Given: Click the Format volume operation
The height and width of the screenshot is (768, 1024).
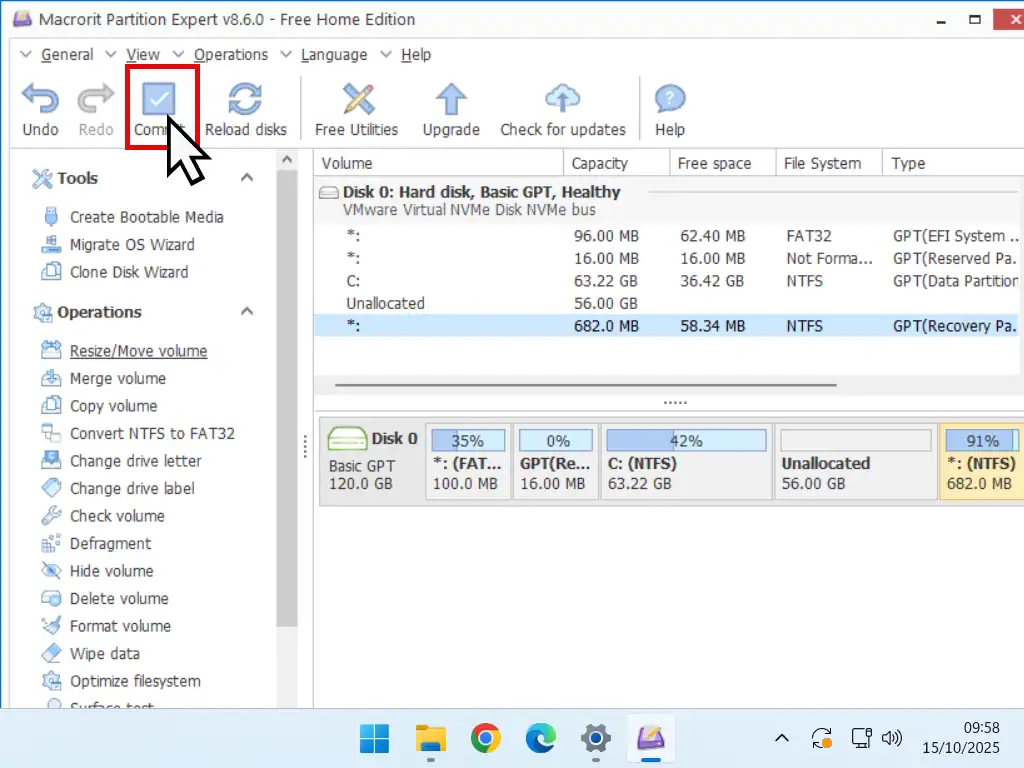Looking at the screenshot, I should 120,626.
